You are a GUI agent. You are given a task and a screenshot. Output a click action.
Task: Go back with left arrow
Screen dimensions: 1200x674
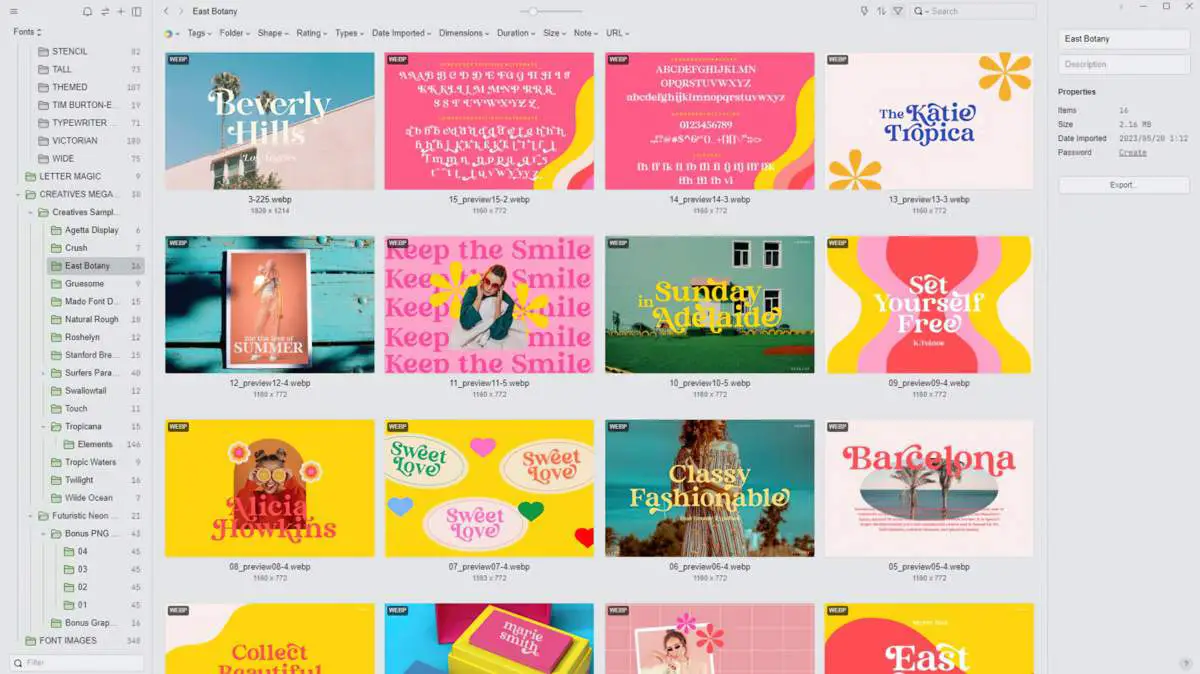(x=166, y=11)
